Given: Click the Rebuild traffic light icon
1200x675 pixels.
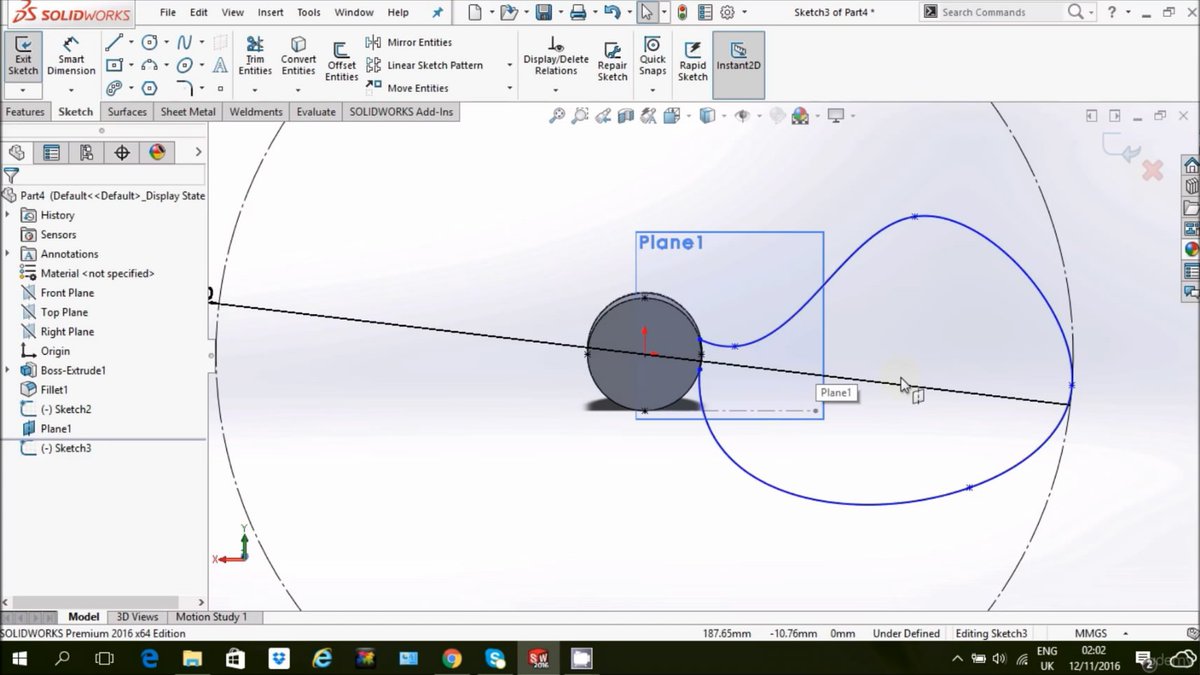Looking at the screenshot, I should tap(682, 12).
